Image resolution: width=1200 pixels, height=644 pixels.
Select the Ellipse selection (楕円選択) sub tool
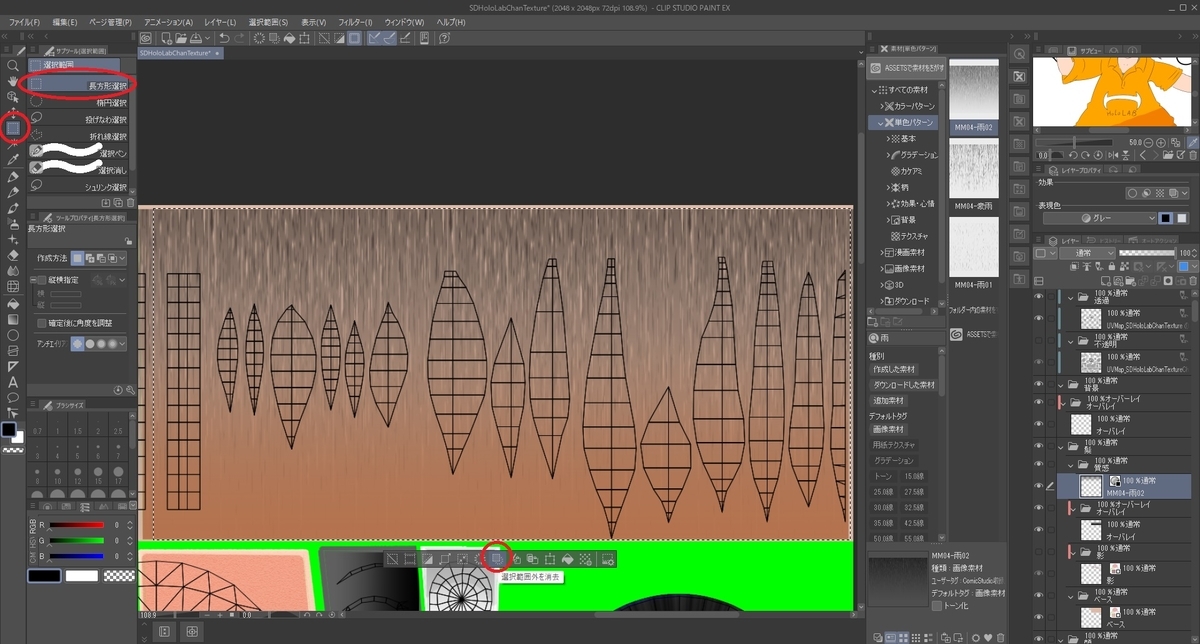coord(78,103)
